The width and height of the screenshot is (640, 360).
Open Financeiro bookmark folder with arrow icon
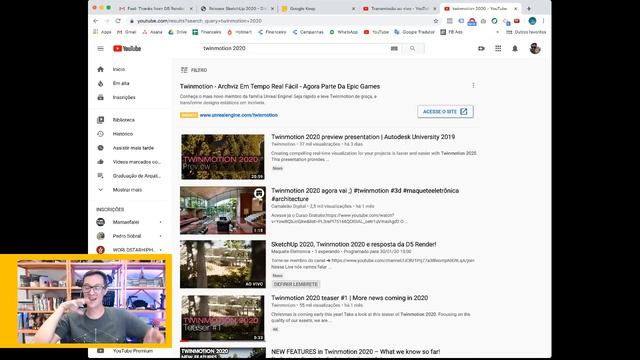272,32
